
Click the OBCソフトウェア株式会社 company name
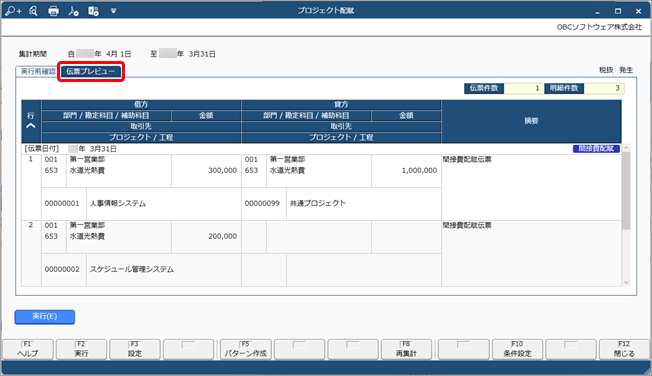[x=599, y=27]
